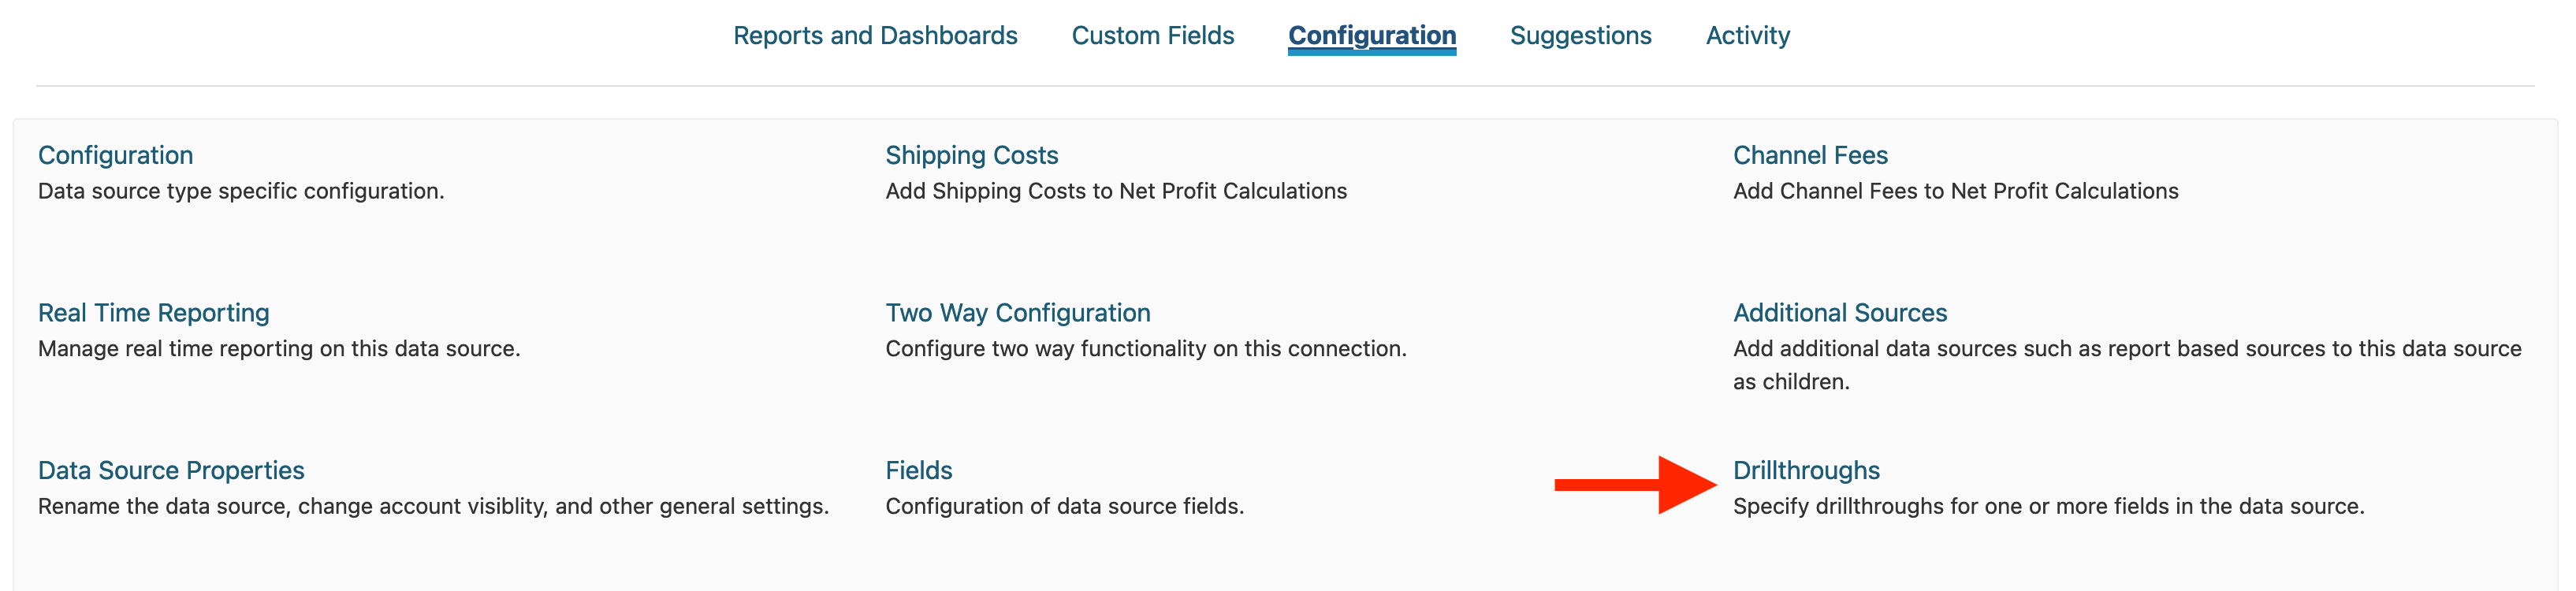Switch to the Suggestions tab
The height and width of the screenshot is (591, 2576).
point(1580,35)
